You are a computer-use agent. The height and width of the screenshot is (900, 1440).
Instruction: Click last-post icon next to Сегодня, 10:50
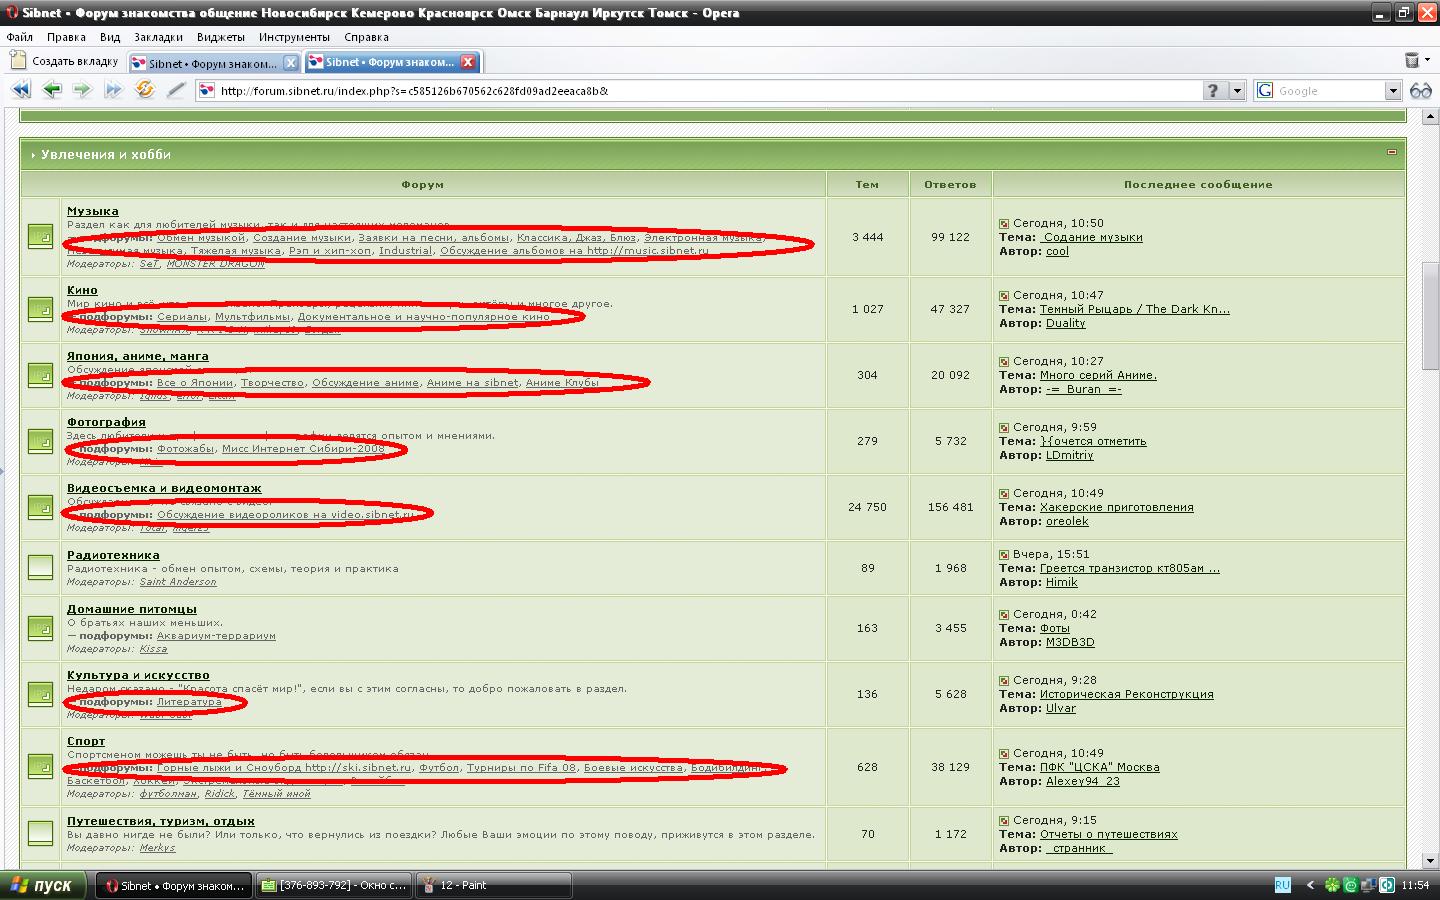click(1004, 224)
